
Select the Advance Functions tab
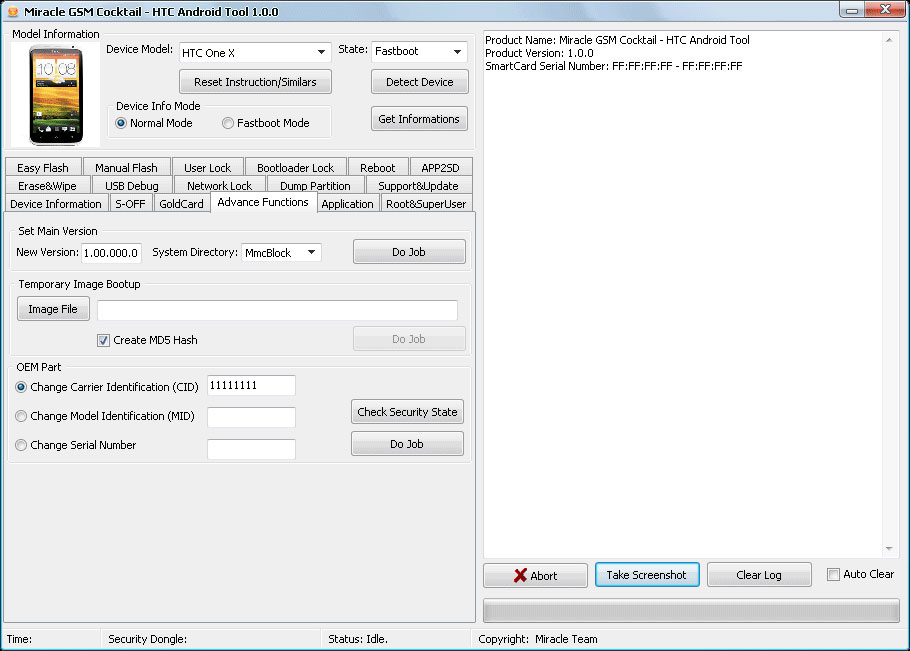coord(263,202)
